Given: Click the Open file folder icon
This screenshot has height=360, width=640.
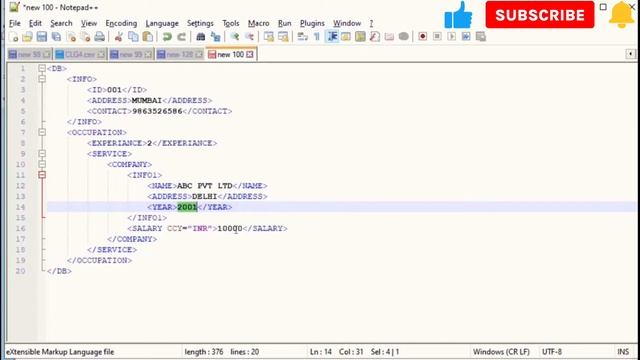Looking at the screenshot, I should (27, 37).
